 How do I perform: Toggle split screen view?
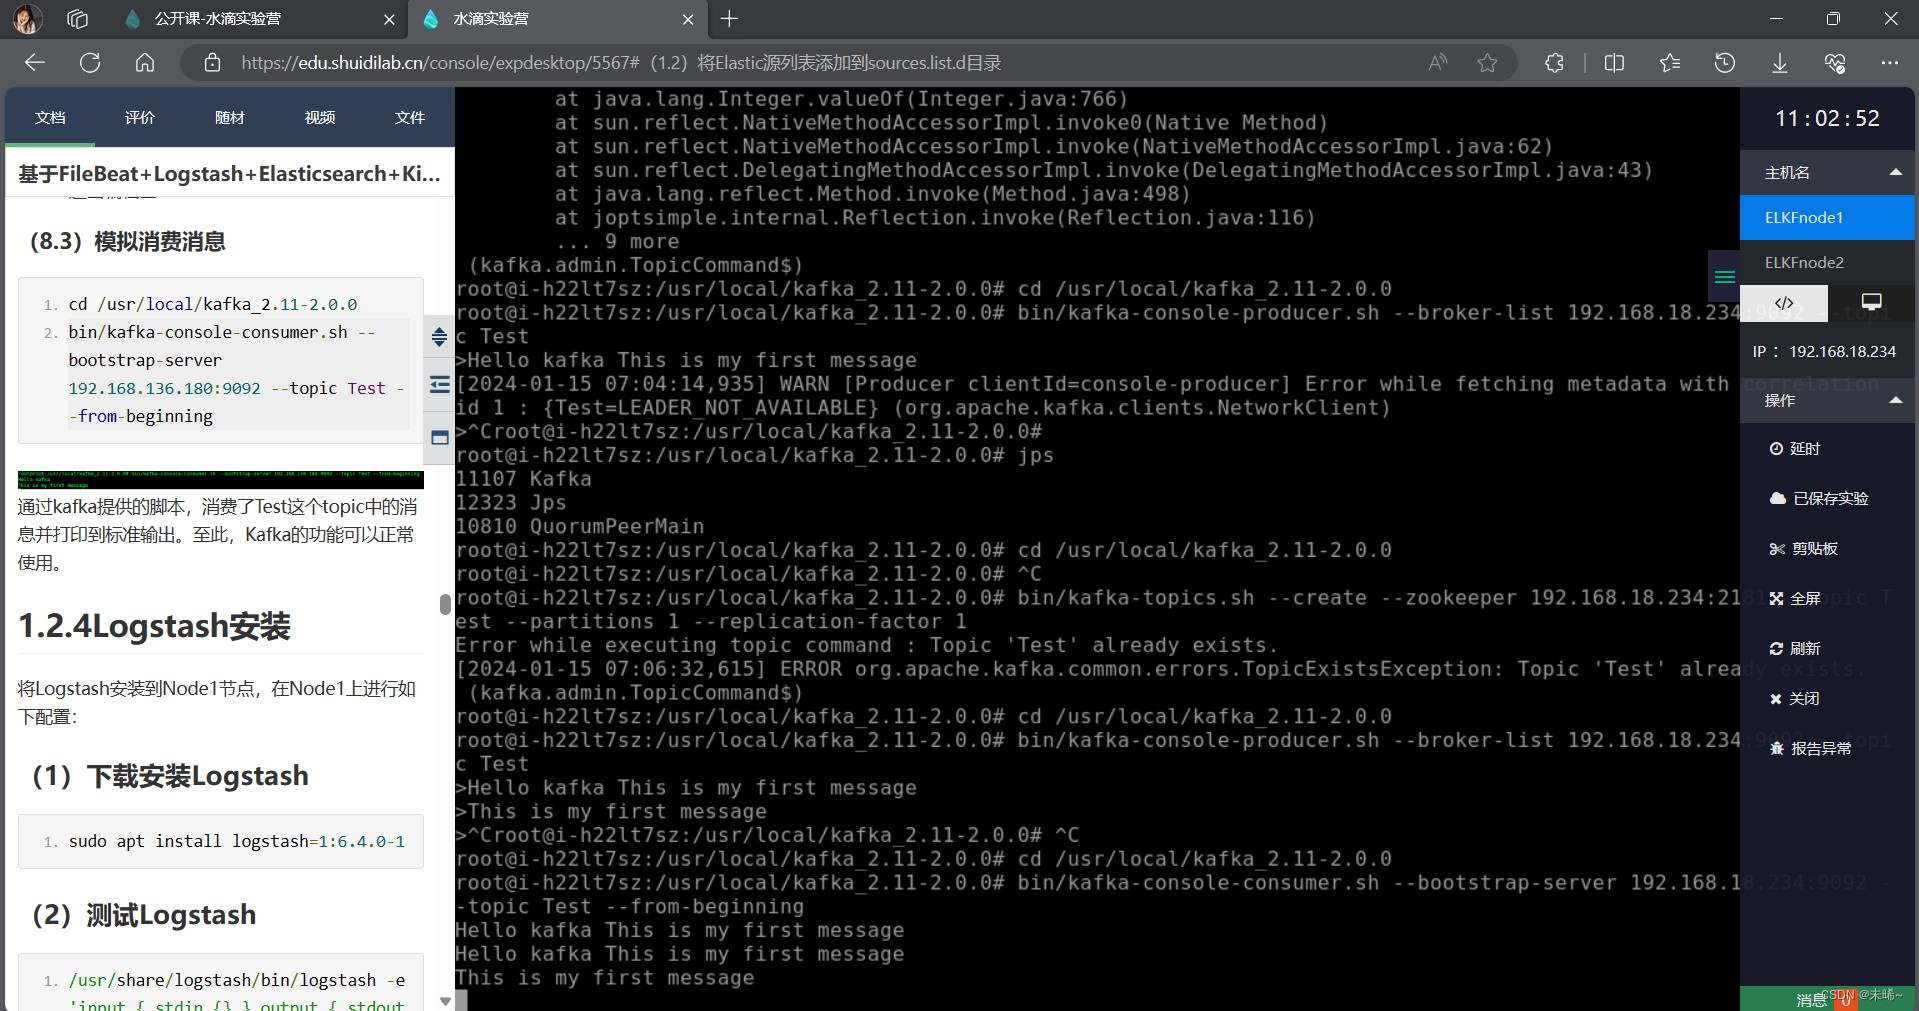coord(1614,63)
